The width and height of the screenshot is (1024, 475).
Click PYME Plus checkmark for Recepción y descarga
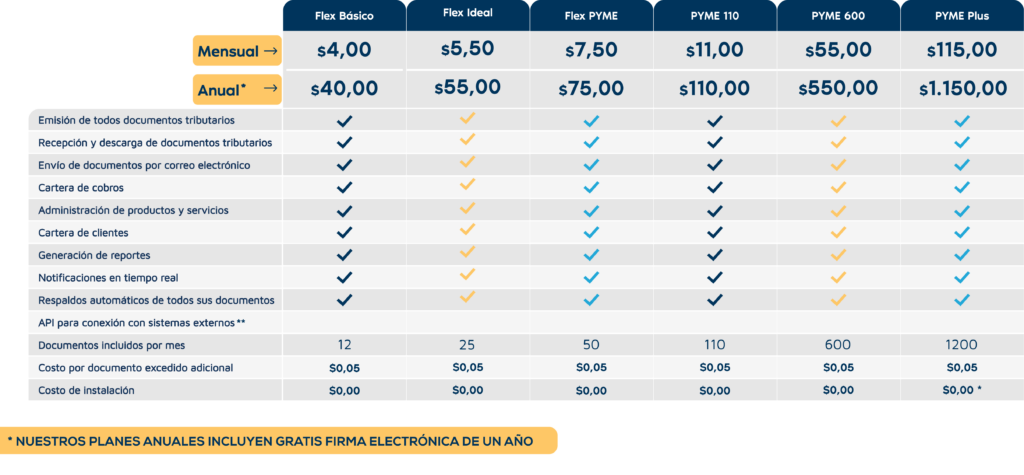(x=962, y=142)
